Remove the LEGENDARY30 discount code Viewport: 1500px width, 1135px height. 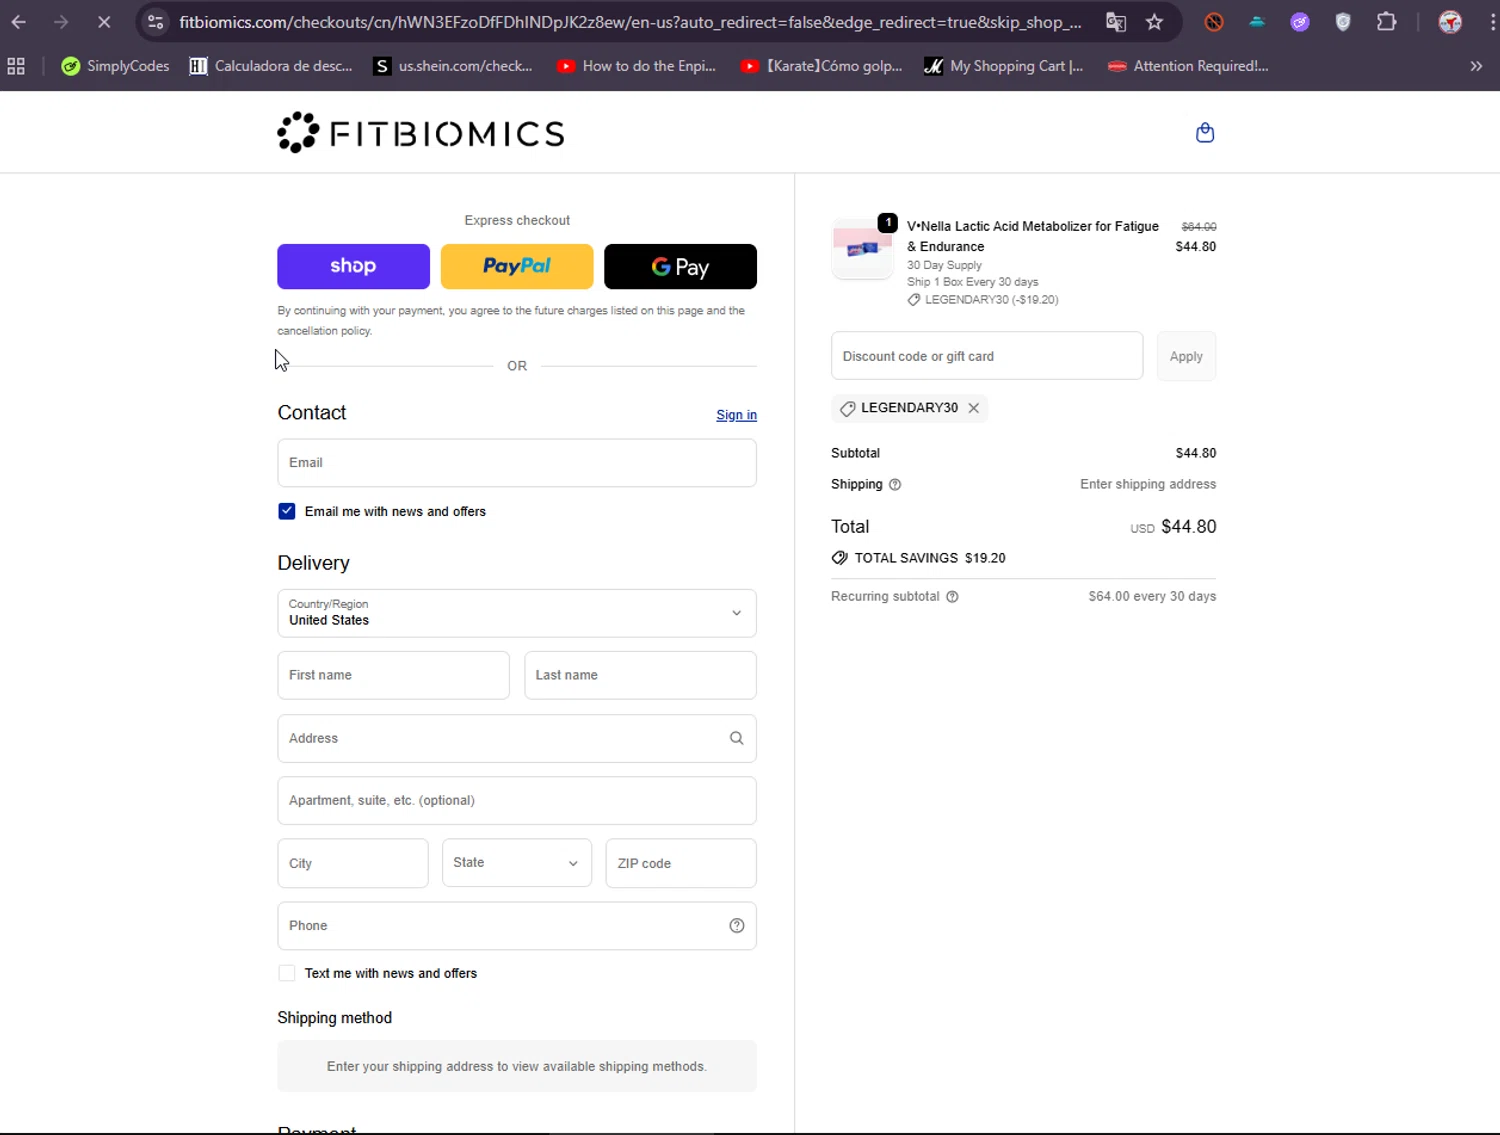(974, 408)
